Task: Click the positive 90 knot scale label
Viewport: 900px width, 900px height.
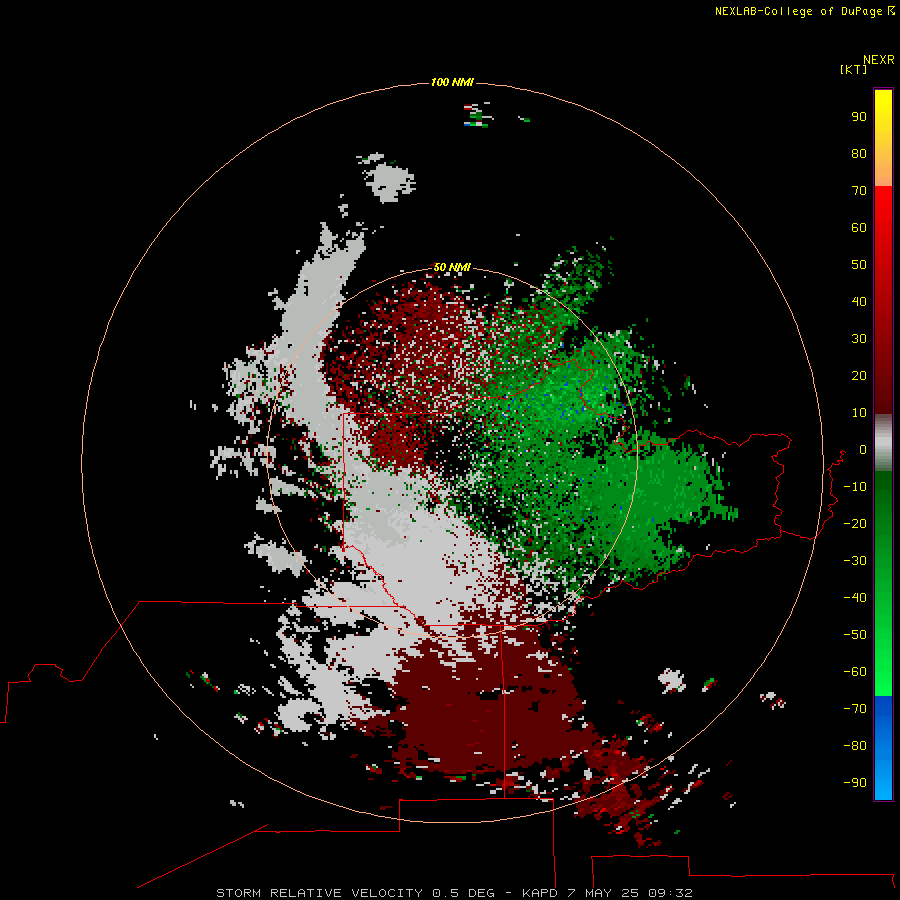Action: [859, 117]
